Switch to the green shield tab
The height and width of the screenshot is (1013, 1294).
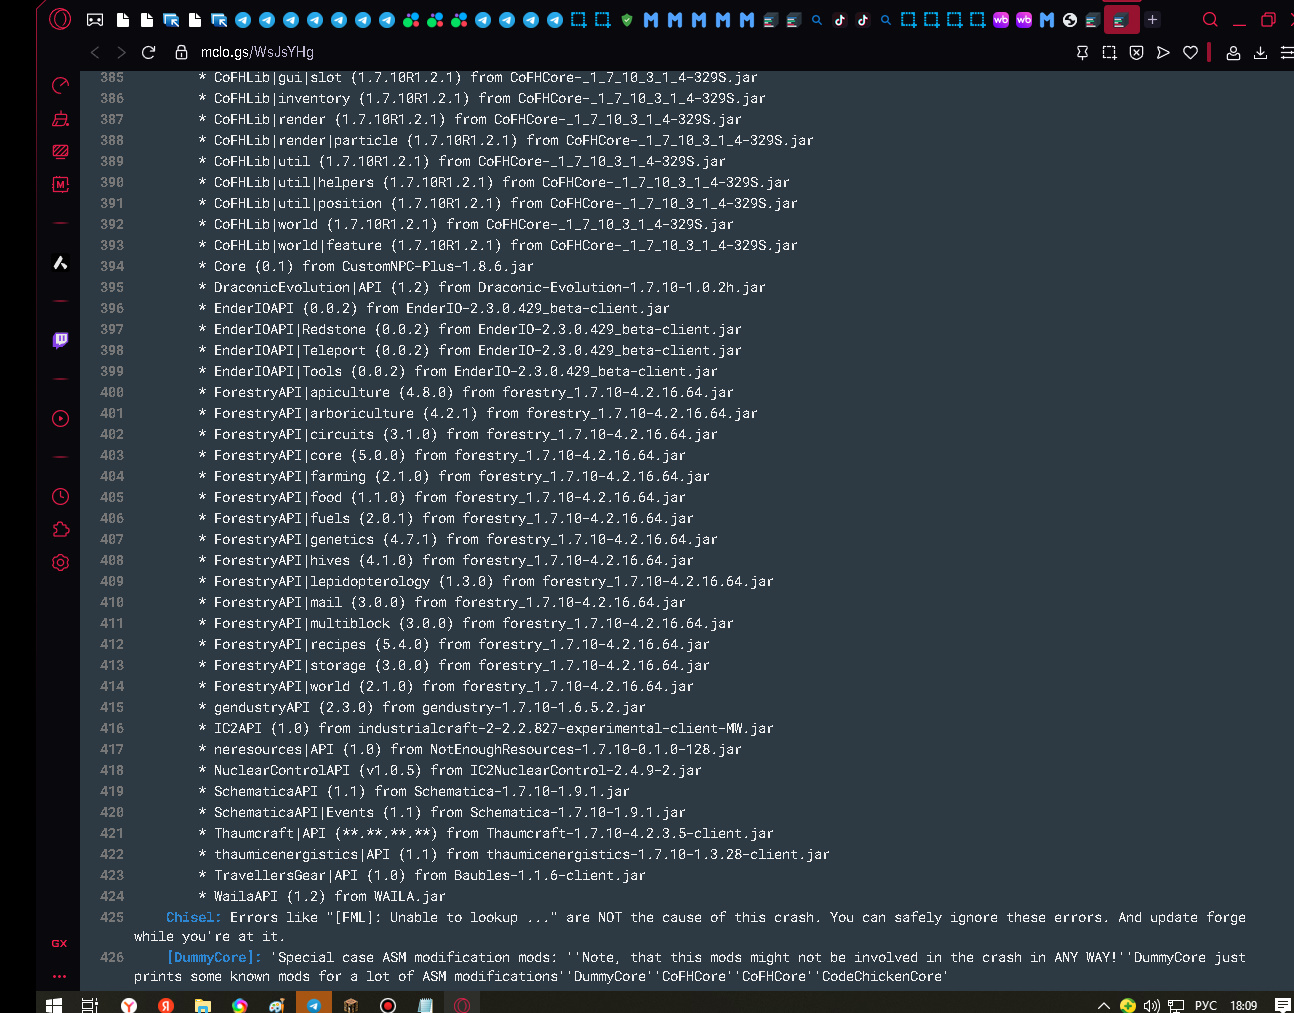[x=627, y=20]
